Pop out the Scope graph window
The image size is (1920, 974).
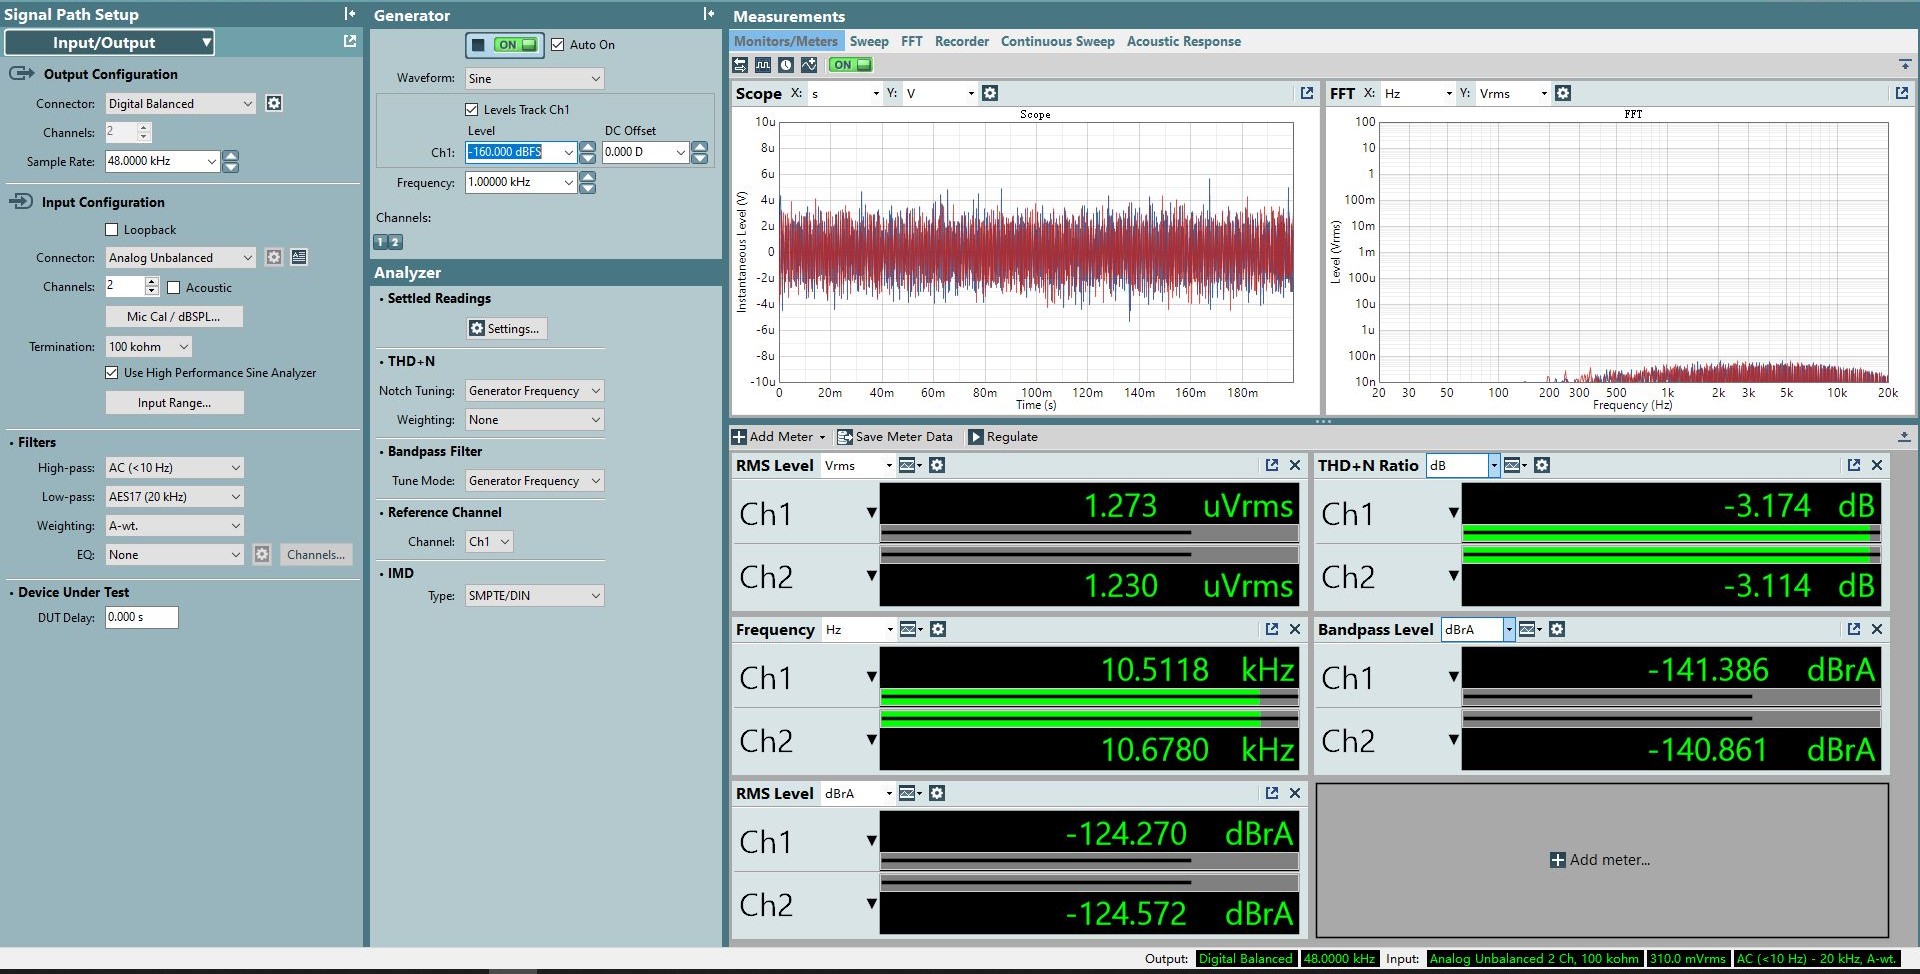coord(1306,93)
